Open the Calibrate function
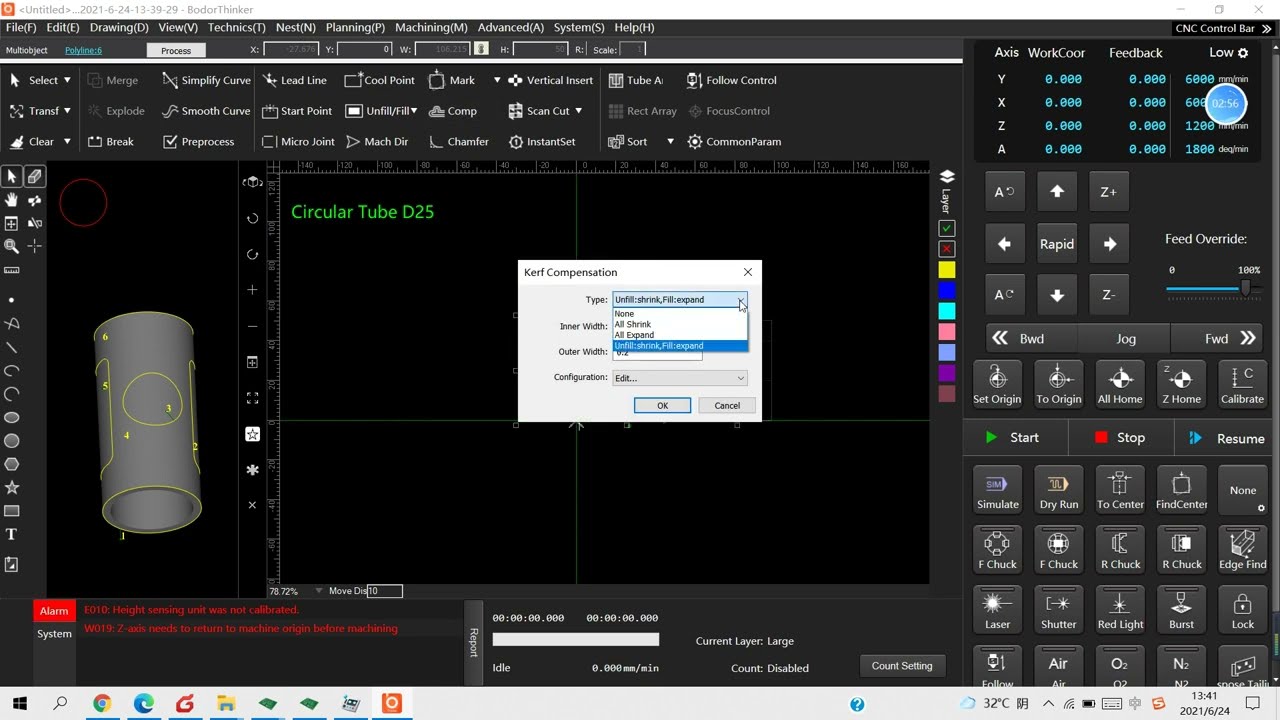The image size is (1280, 720). click(x=1242, y=385)
